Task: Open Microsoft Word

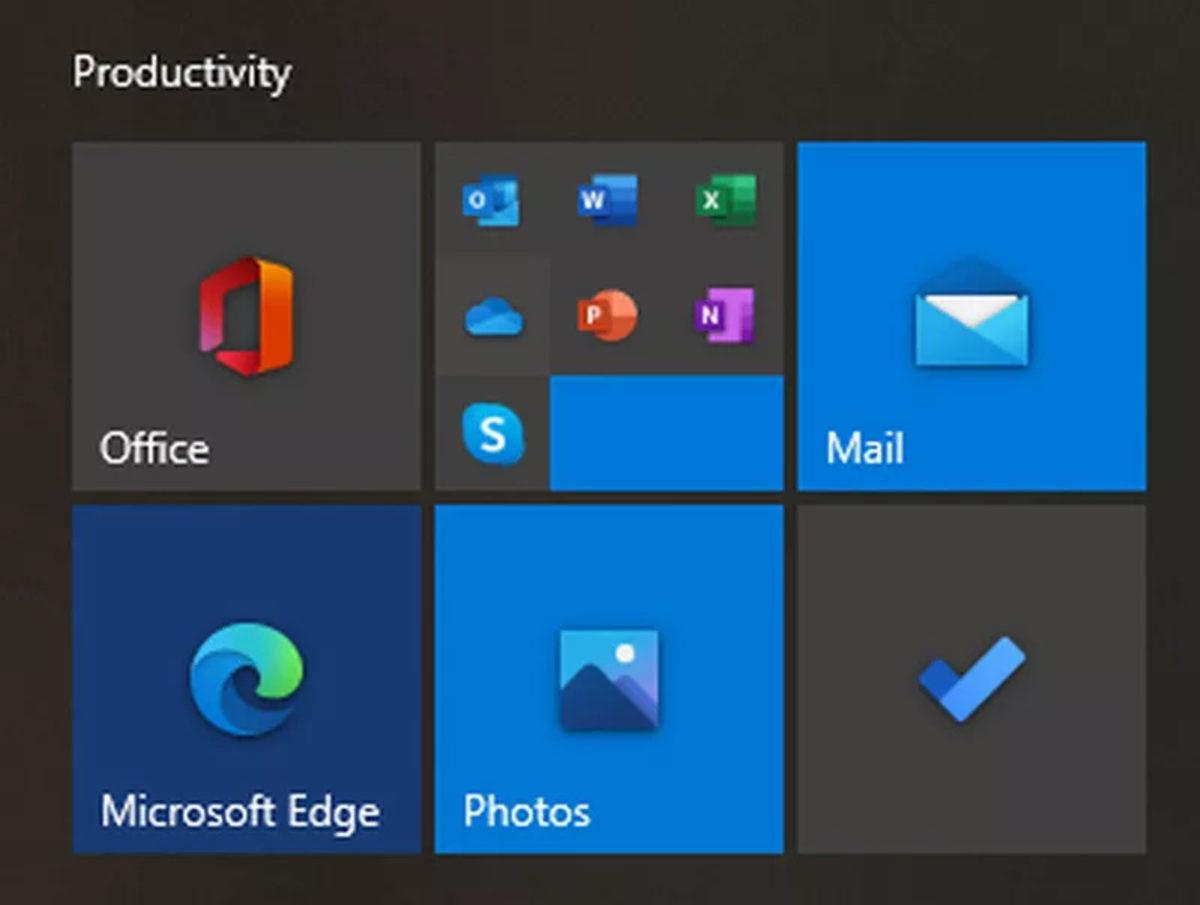Action: 609,200
